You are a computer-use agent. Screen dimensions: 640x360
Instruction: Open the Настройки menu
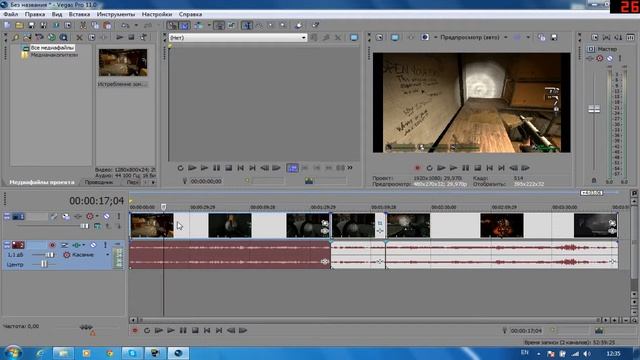tap(157, 14)
